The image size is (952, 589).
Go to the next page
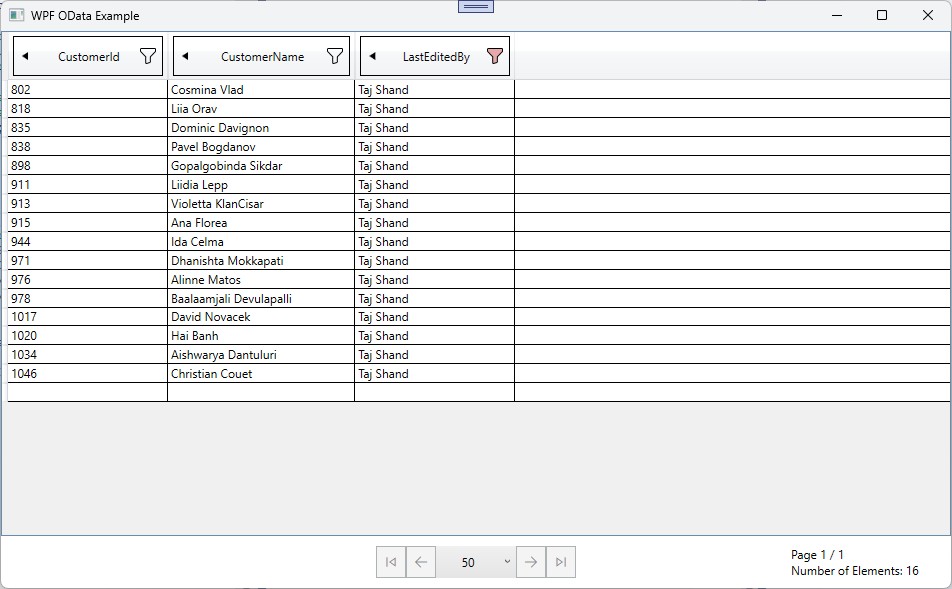tap(531, 562)
